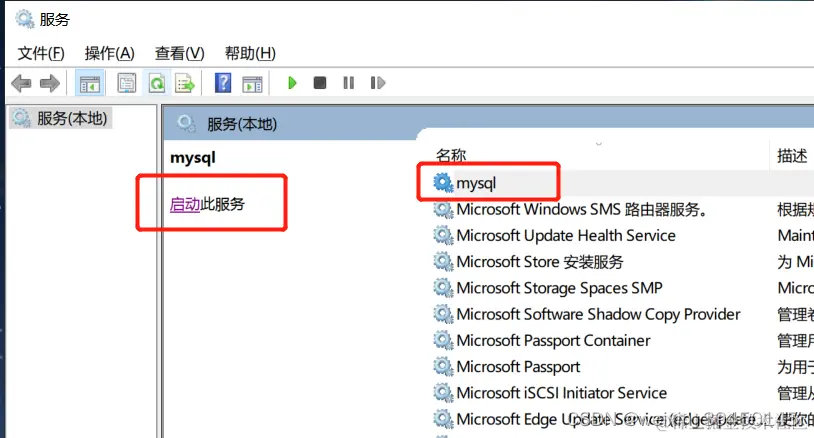Click gear icon beside Microsoft Update Health Service
The width and height of the screenshot is (814, 438).
(443, 235)
